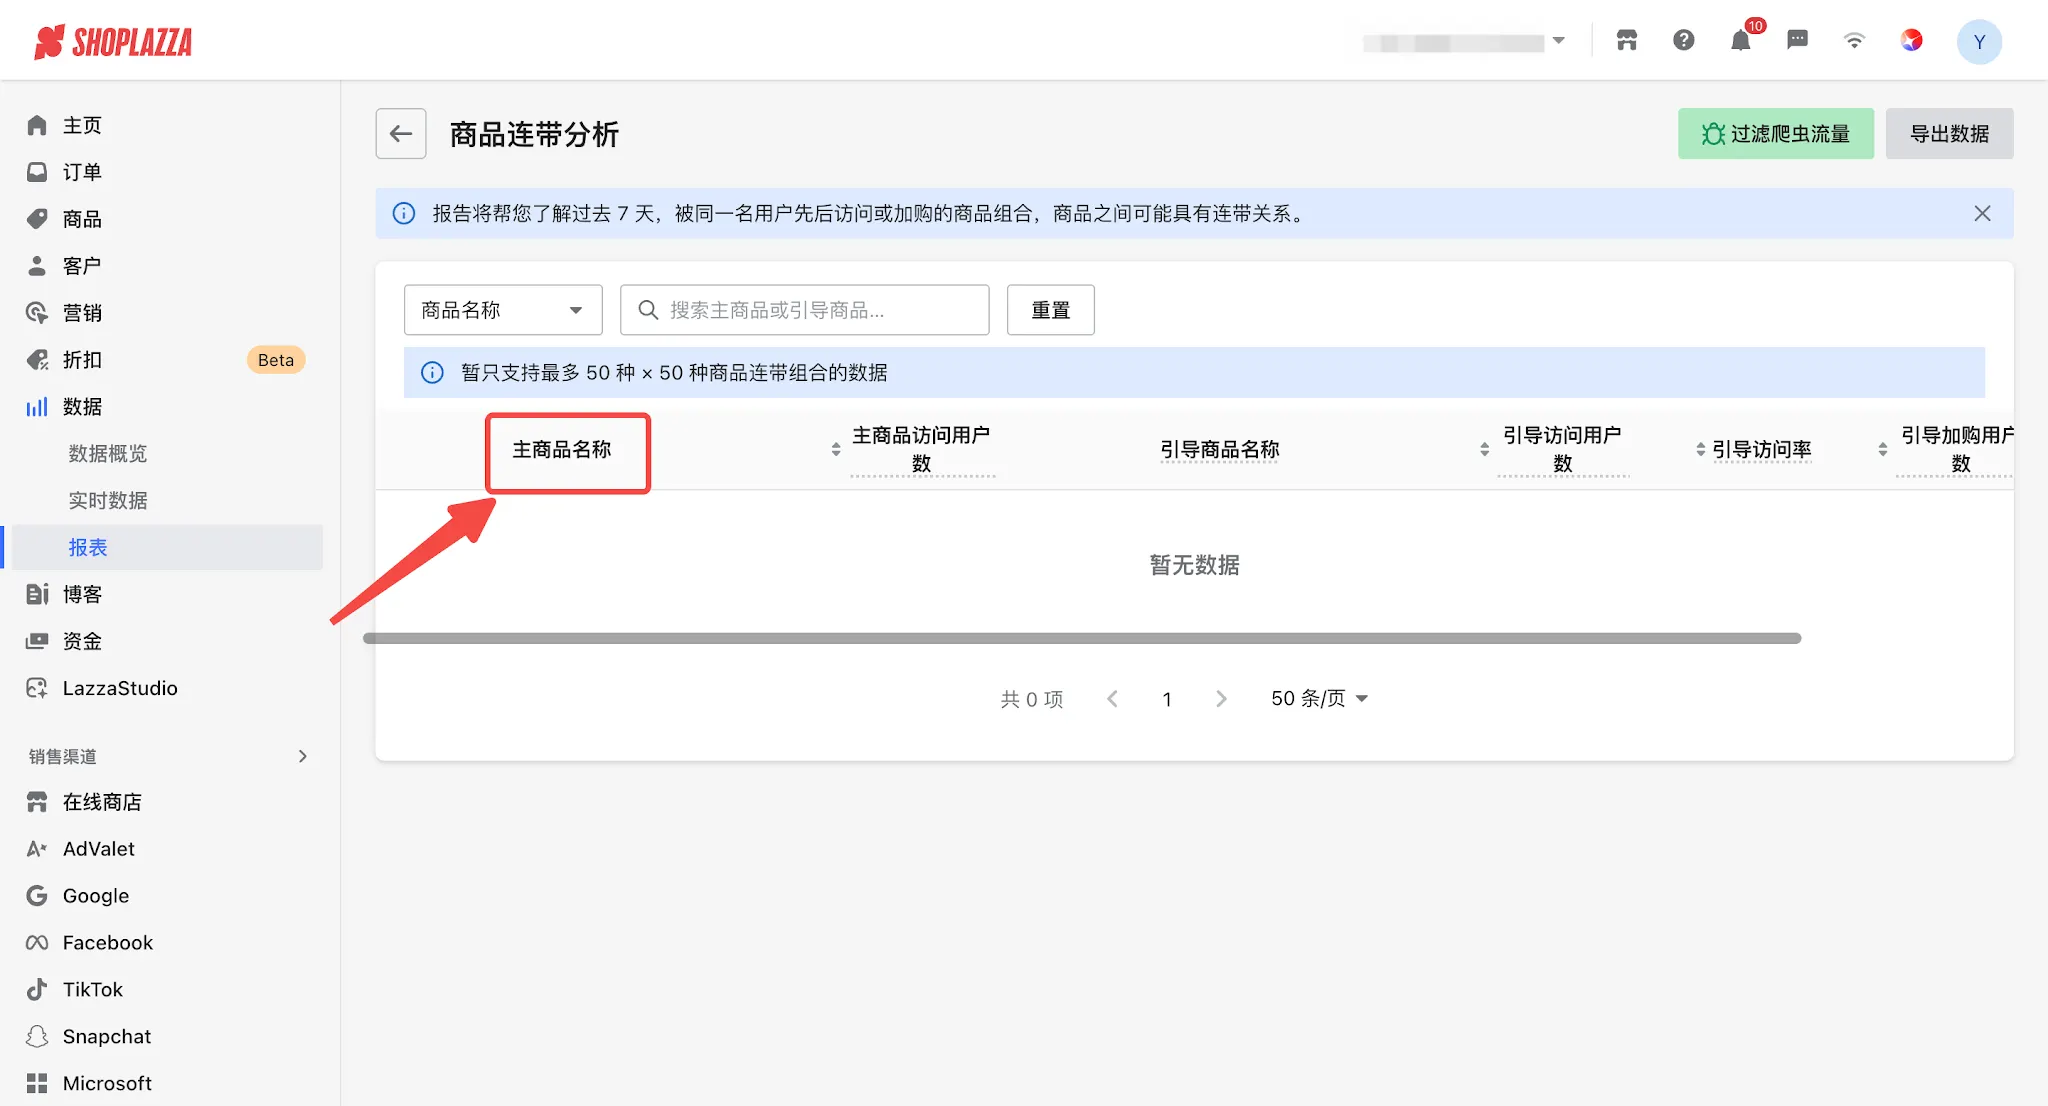Click the blog icon beside 博客
The width and height of the screenshot is (2048, 1106).
[37, 594]
